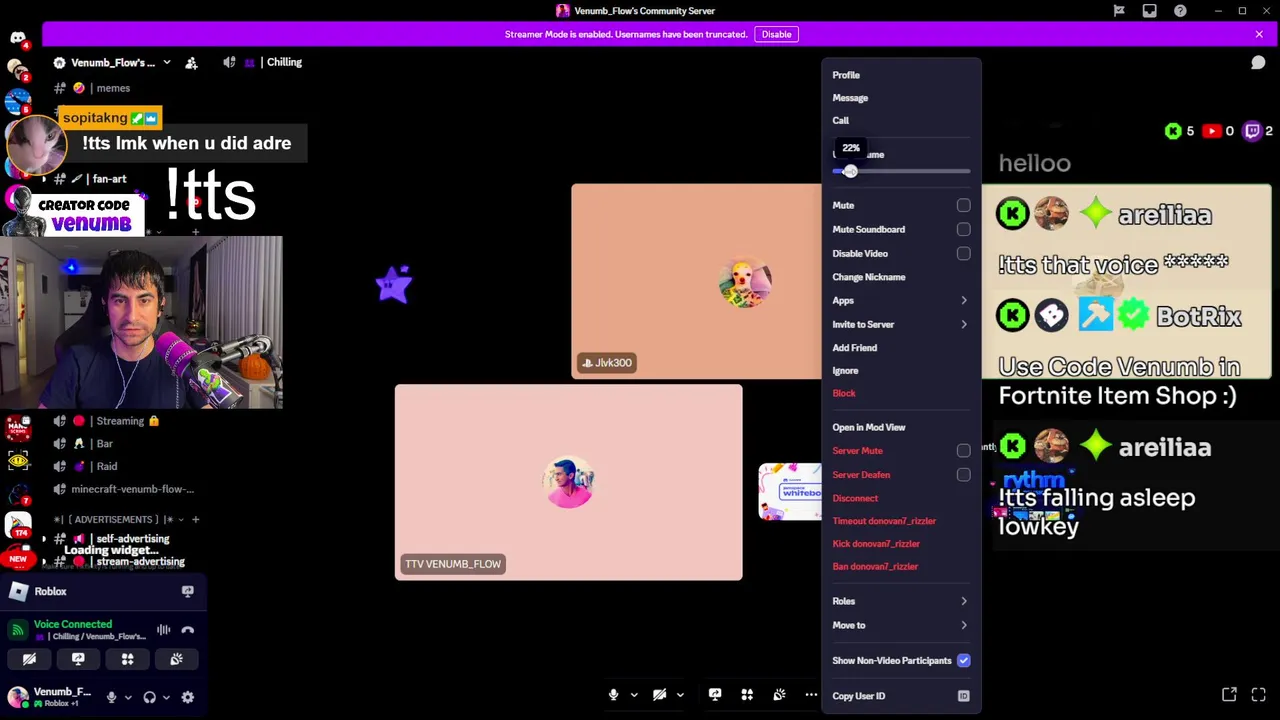Pop out the call window
The height and width of the screenshot is (720, 1280).
tap(1229, 695)
